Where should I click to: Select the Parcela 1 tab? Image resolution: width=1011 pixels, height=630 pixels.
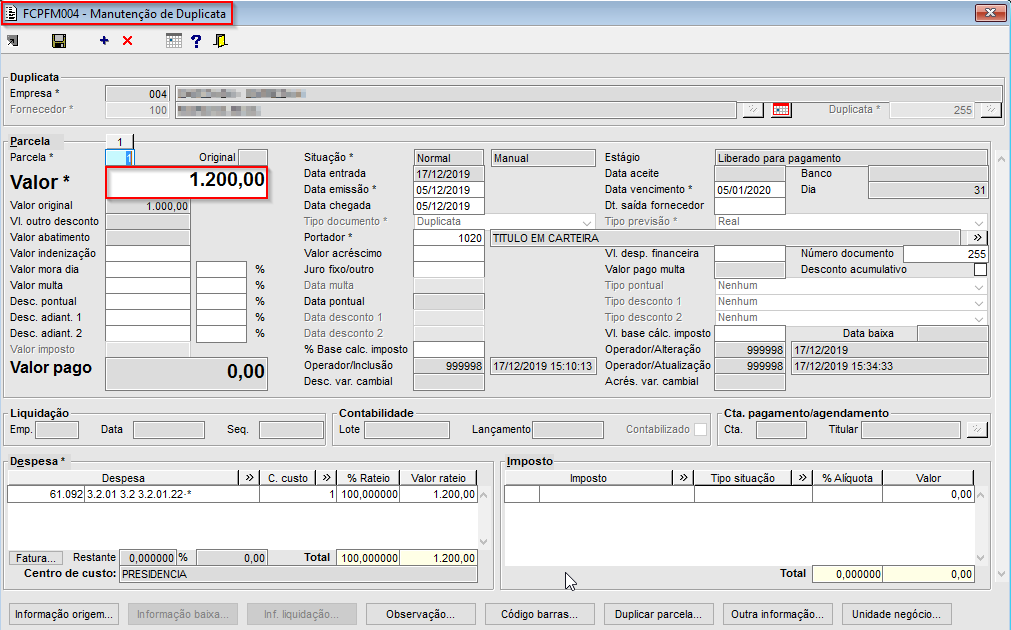pos(120,141)
